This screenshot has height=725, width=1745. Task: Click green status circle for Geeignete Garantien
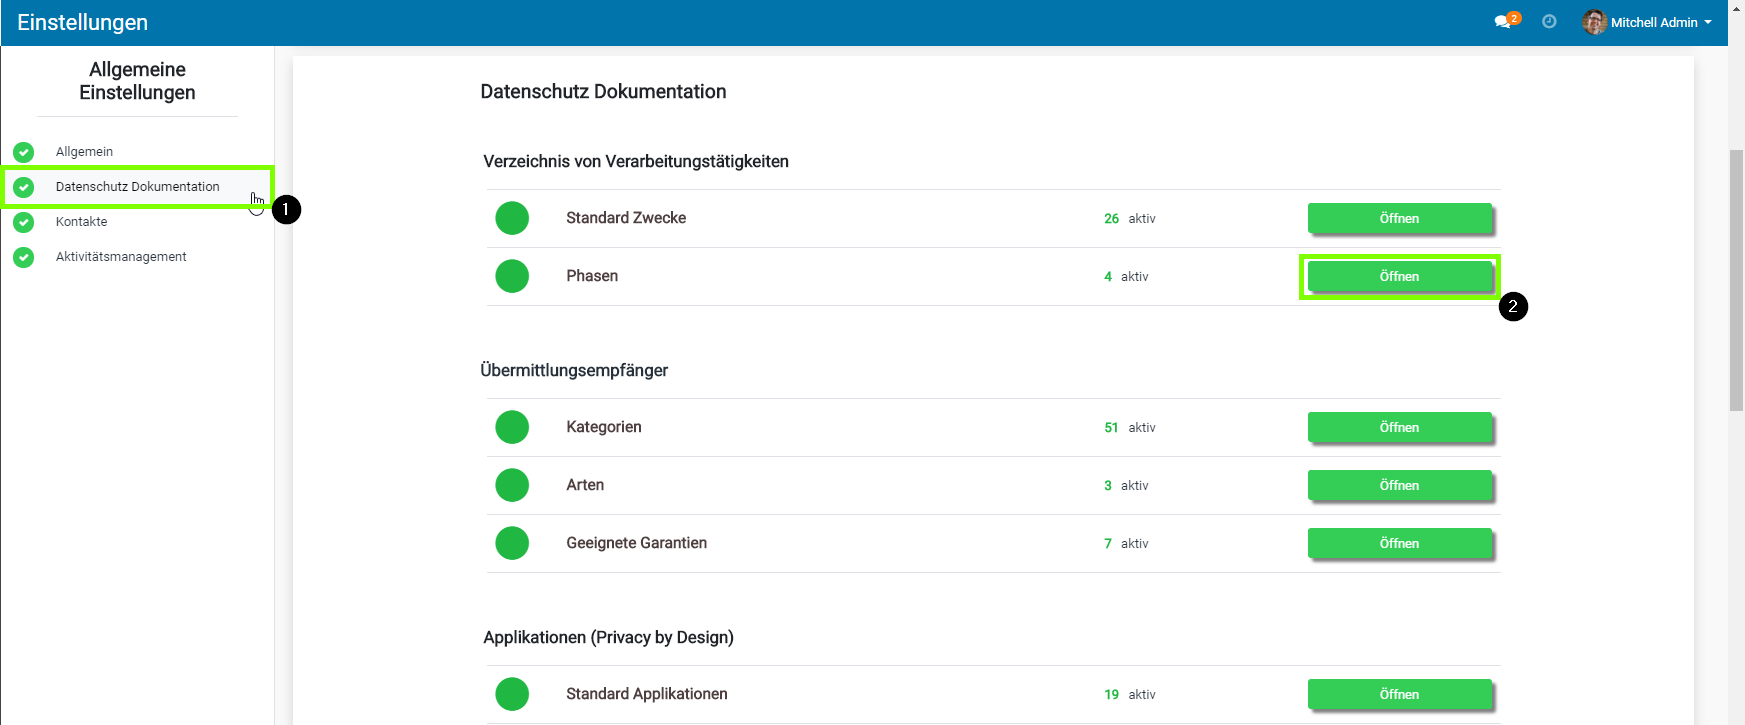tap(512, 543)
